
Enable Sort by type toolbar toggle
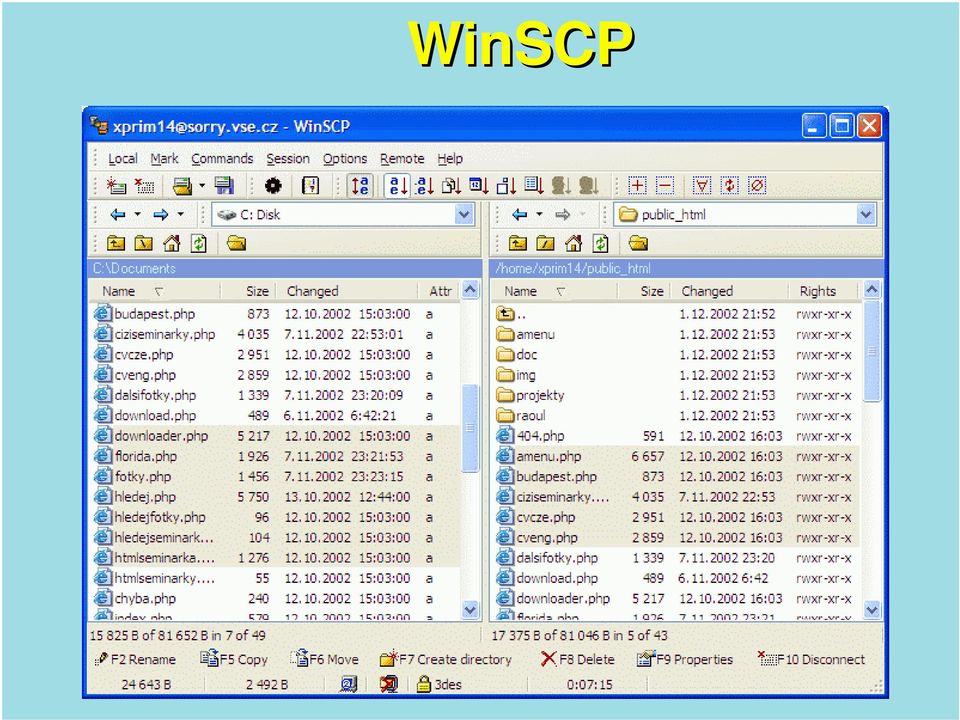(x=451, y=186)
